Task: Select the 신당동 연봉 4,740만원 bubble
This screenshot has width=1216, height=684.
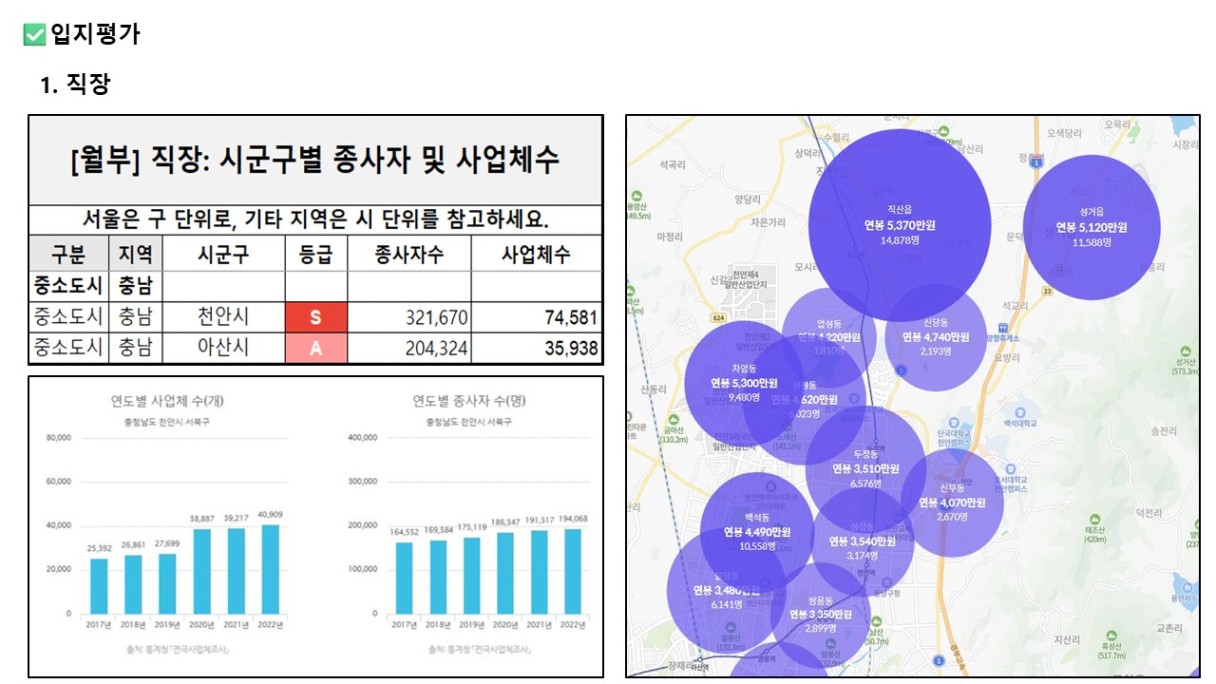Action: (936, 337)
